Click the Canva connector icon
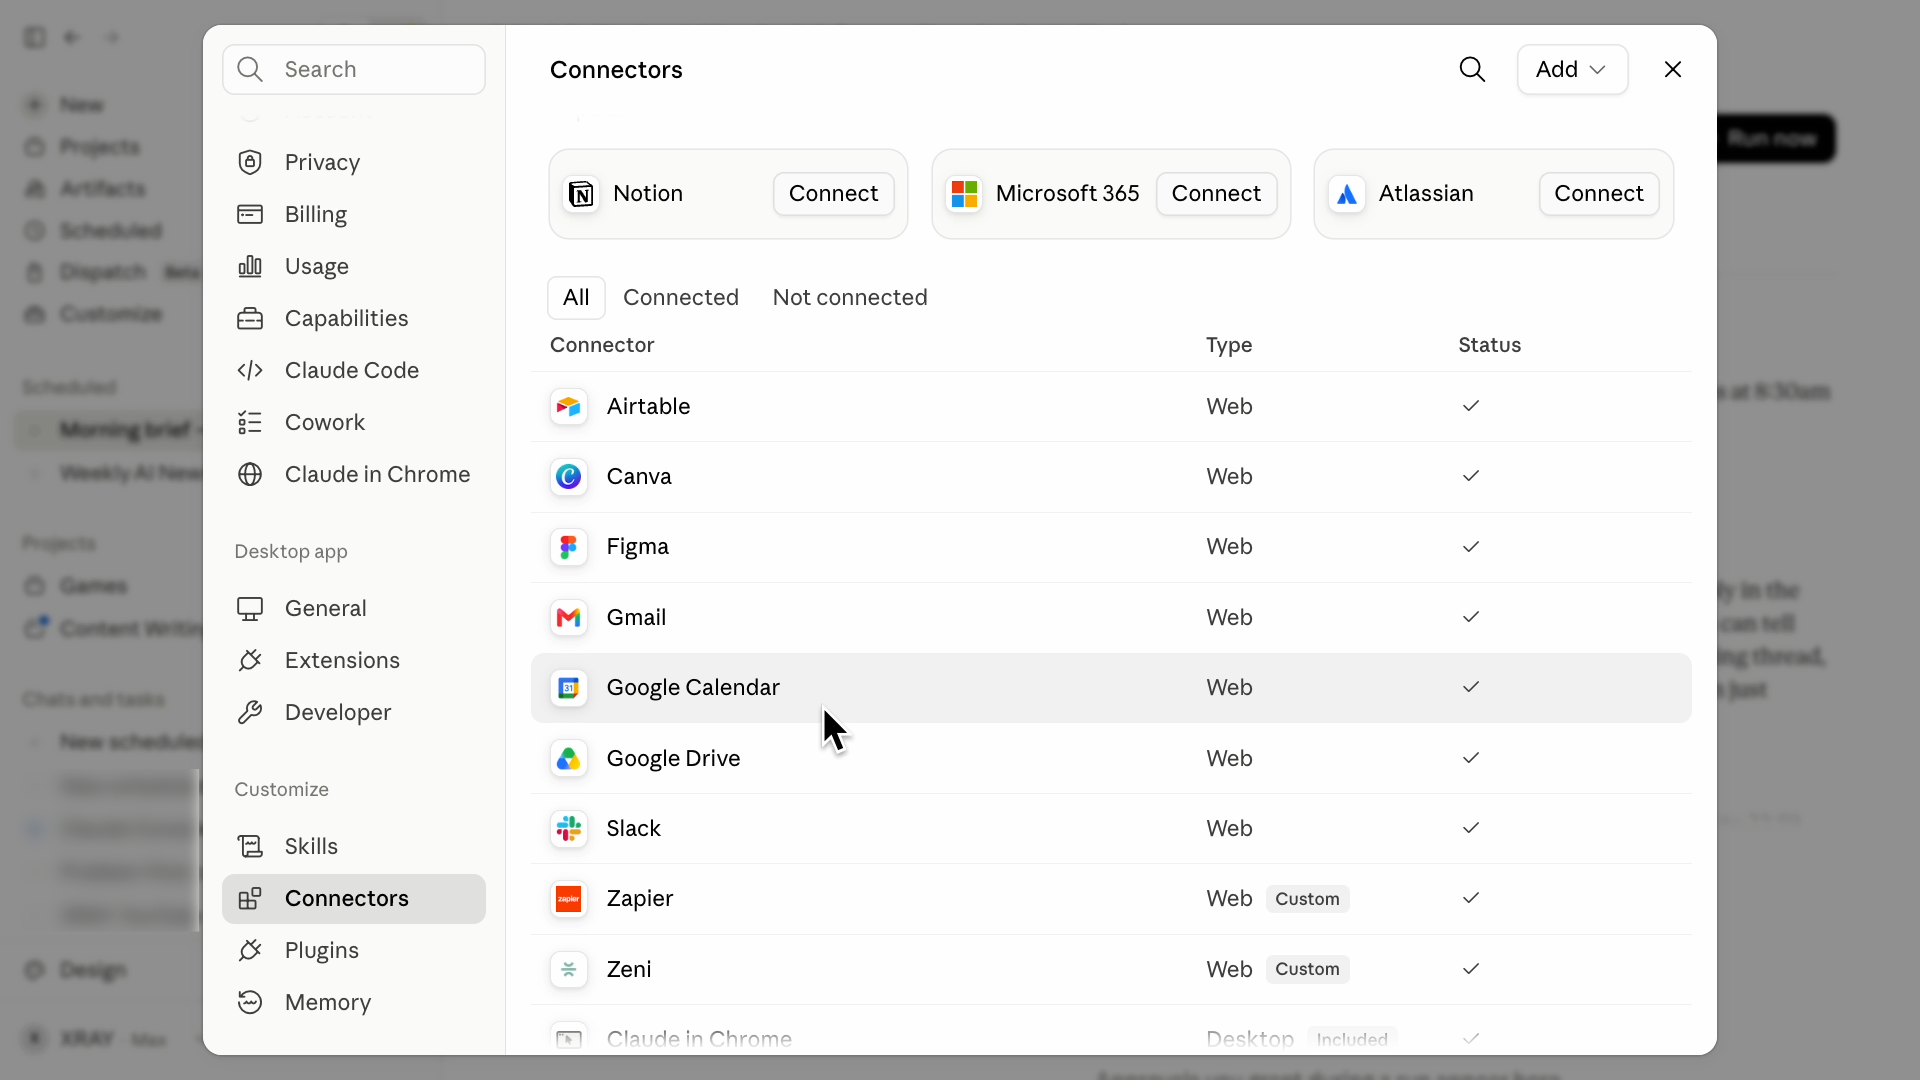The height and width of the screenshot is (1080, 1920). pos(568,477)
